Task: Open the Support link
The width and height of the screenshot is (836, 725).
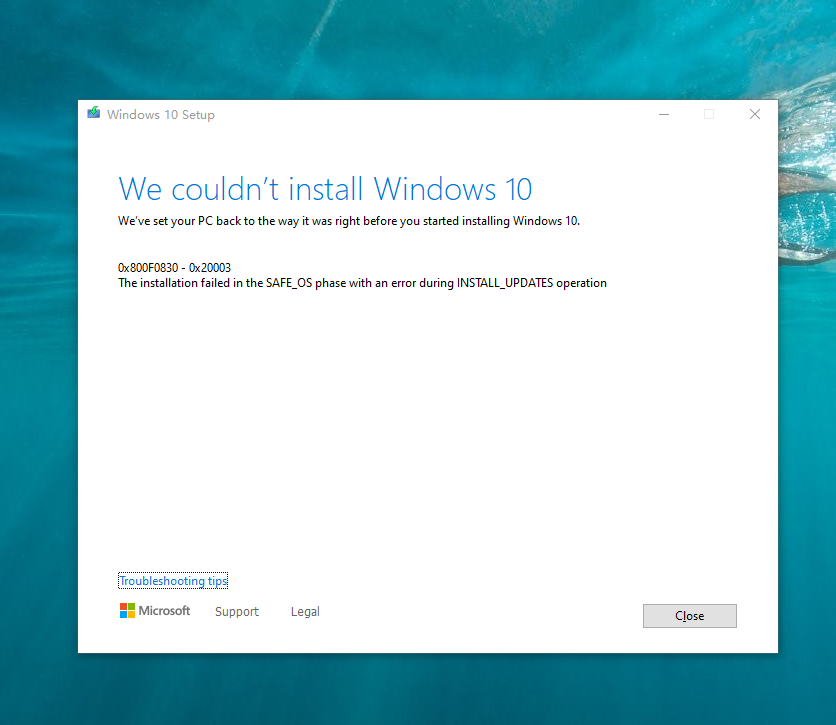Action: click(237, 611)
